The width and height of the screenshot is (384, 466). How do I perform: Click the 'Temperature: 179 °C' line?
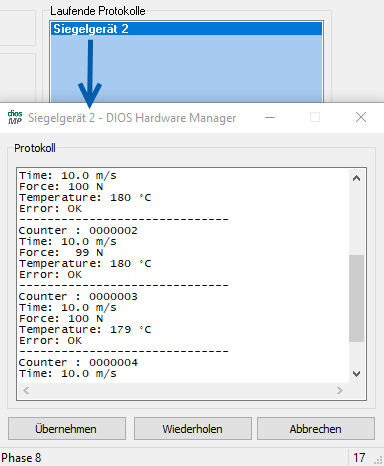[x=85, y=329]
